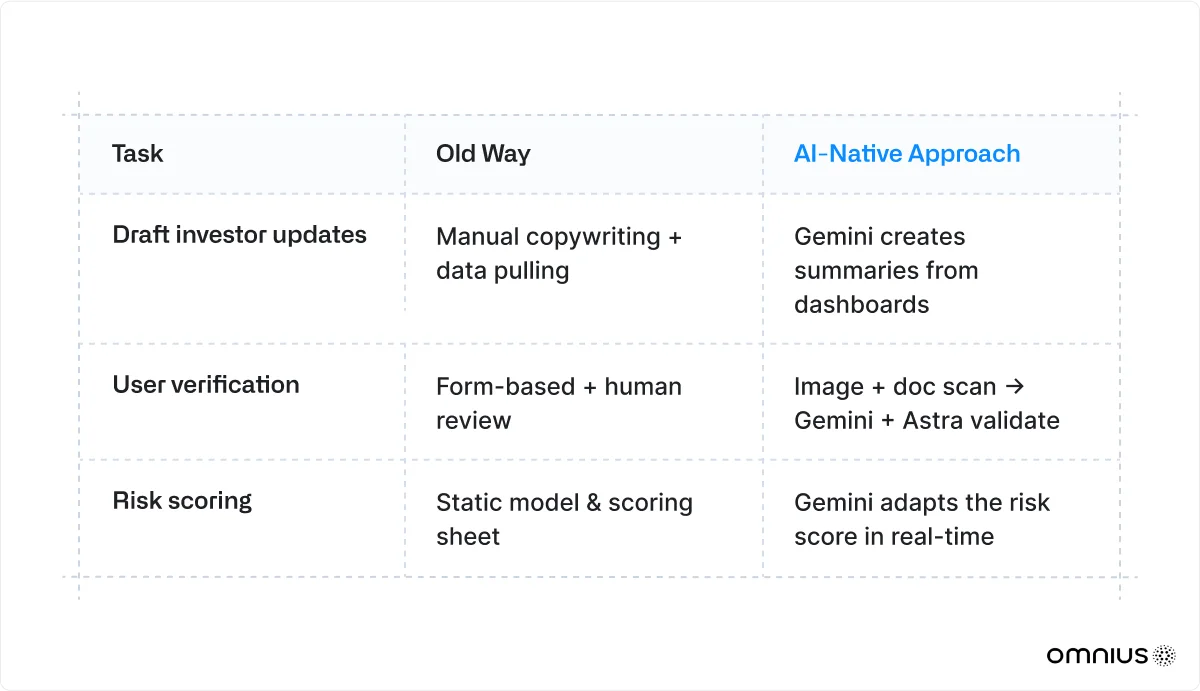
Task: Click Gemini adapts the risk score cell
Action: pos(922,519)
